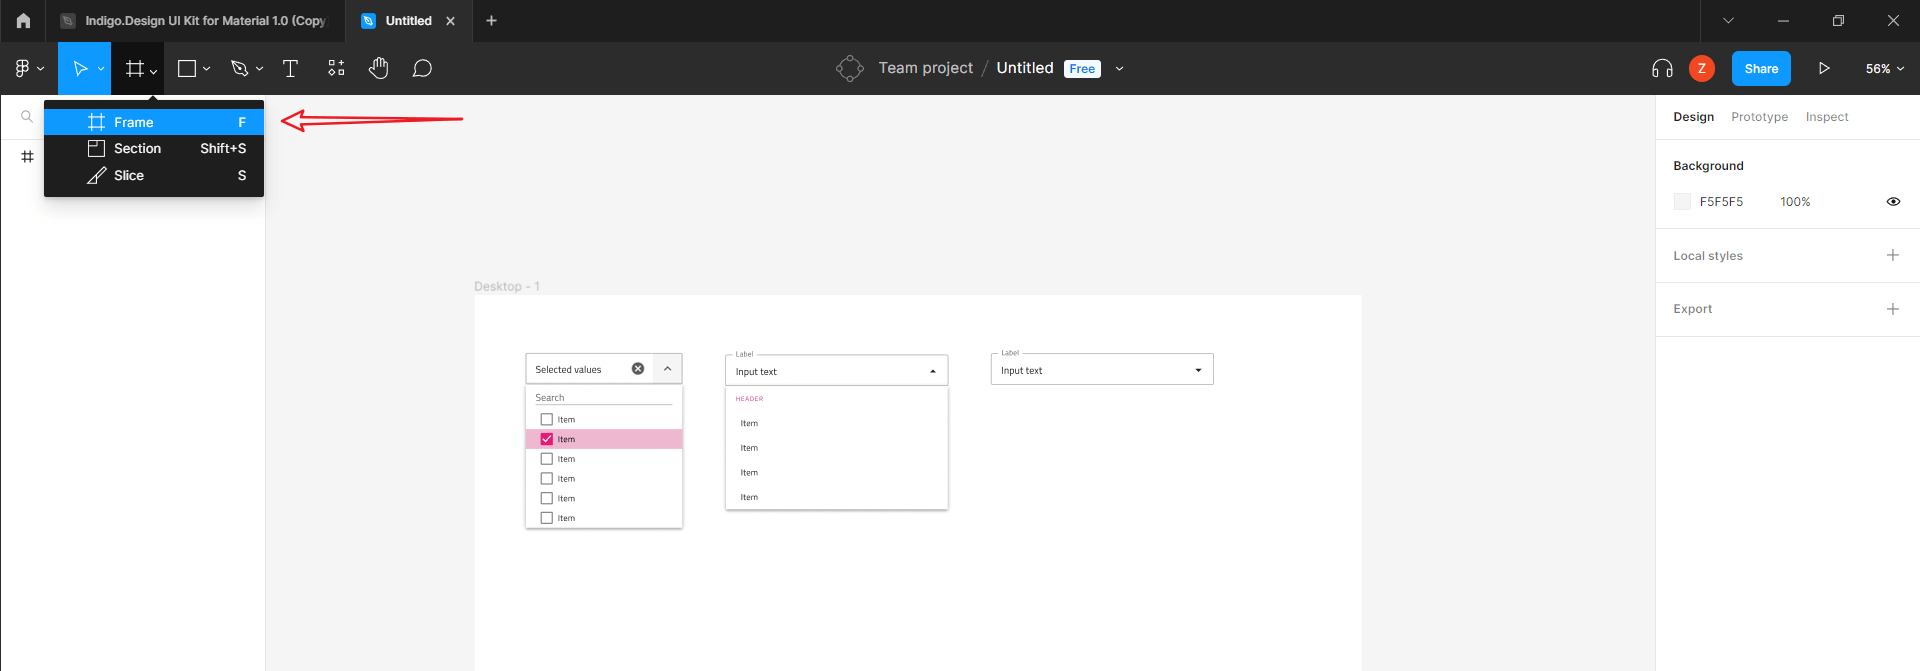Uncheck the highlighted pink Item checkbox
The image size is (1920, 671).
pos(547,439)
